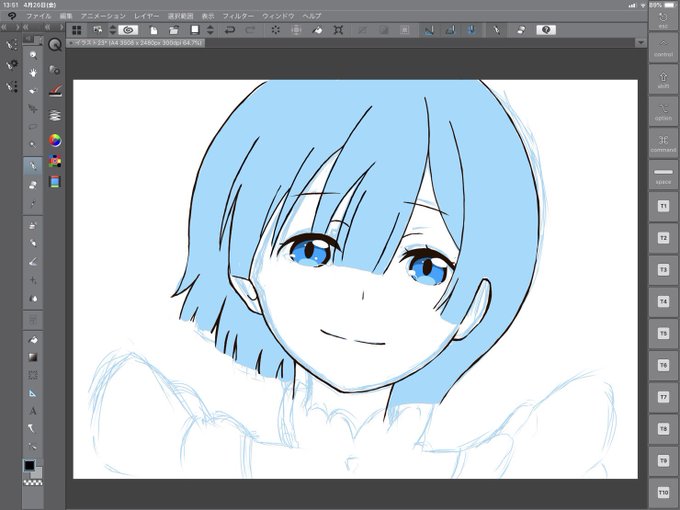The height and width of the screenshot is (510, 680).
Task: Select the Decoration sparkle tool
Action: pos(33,281)
